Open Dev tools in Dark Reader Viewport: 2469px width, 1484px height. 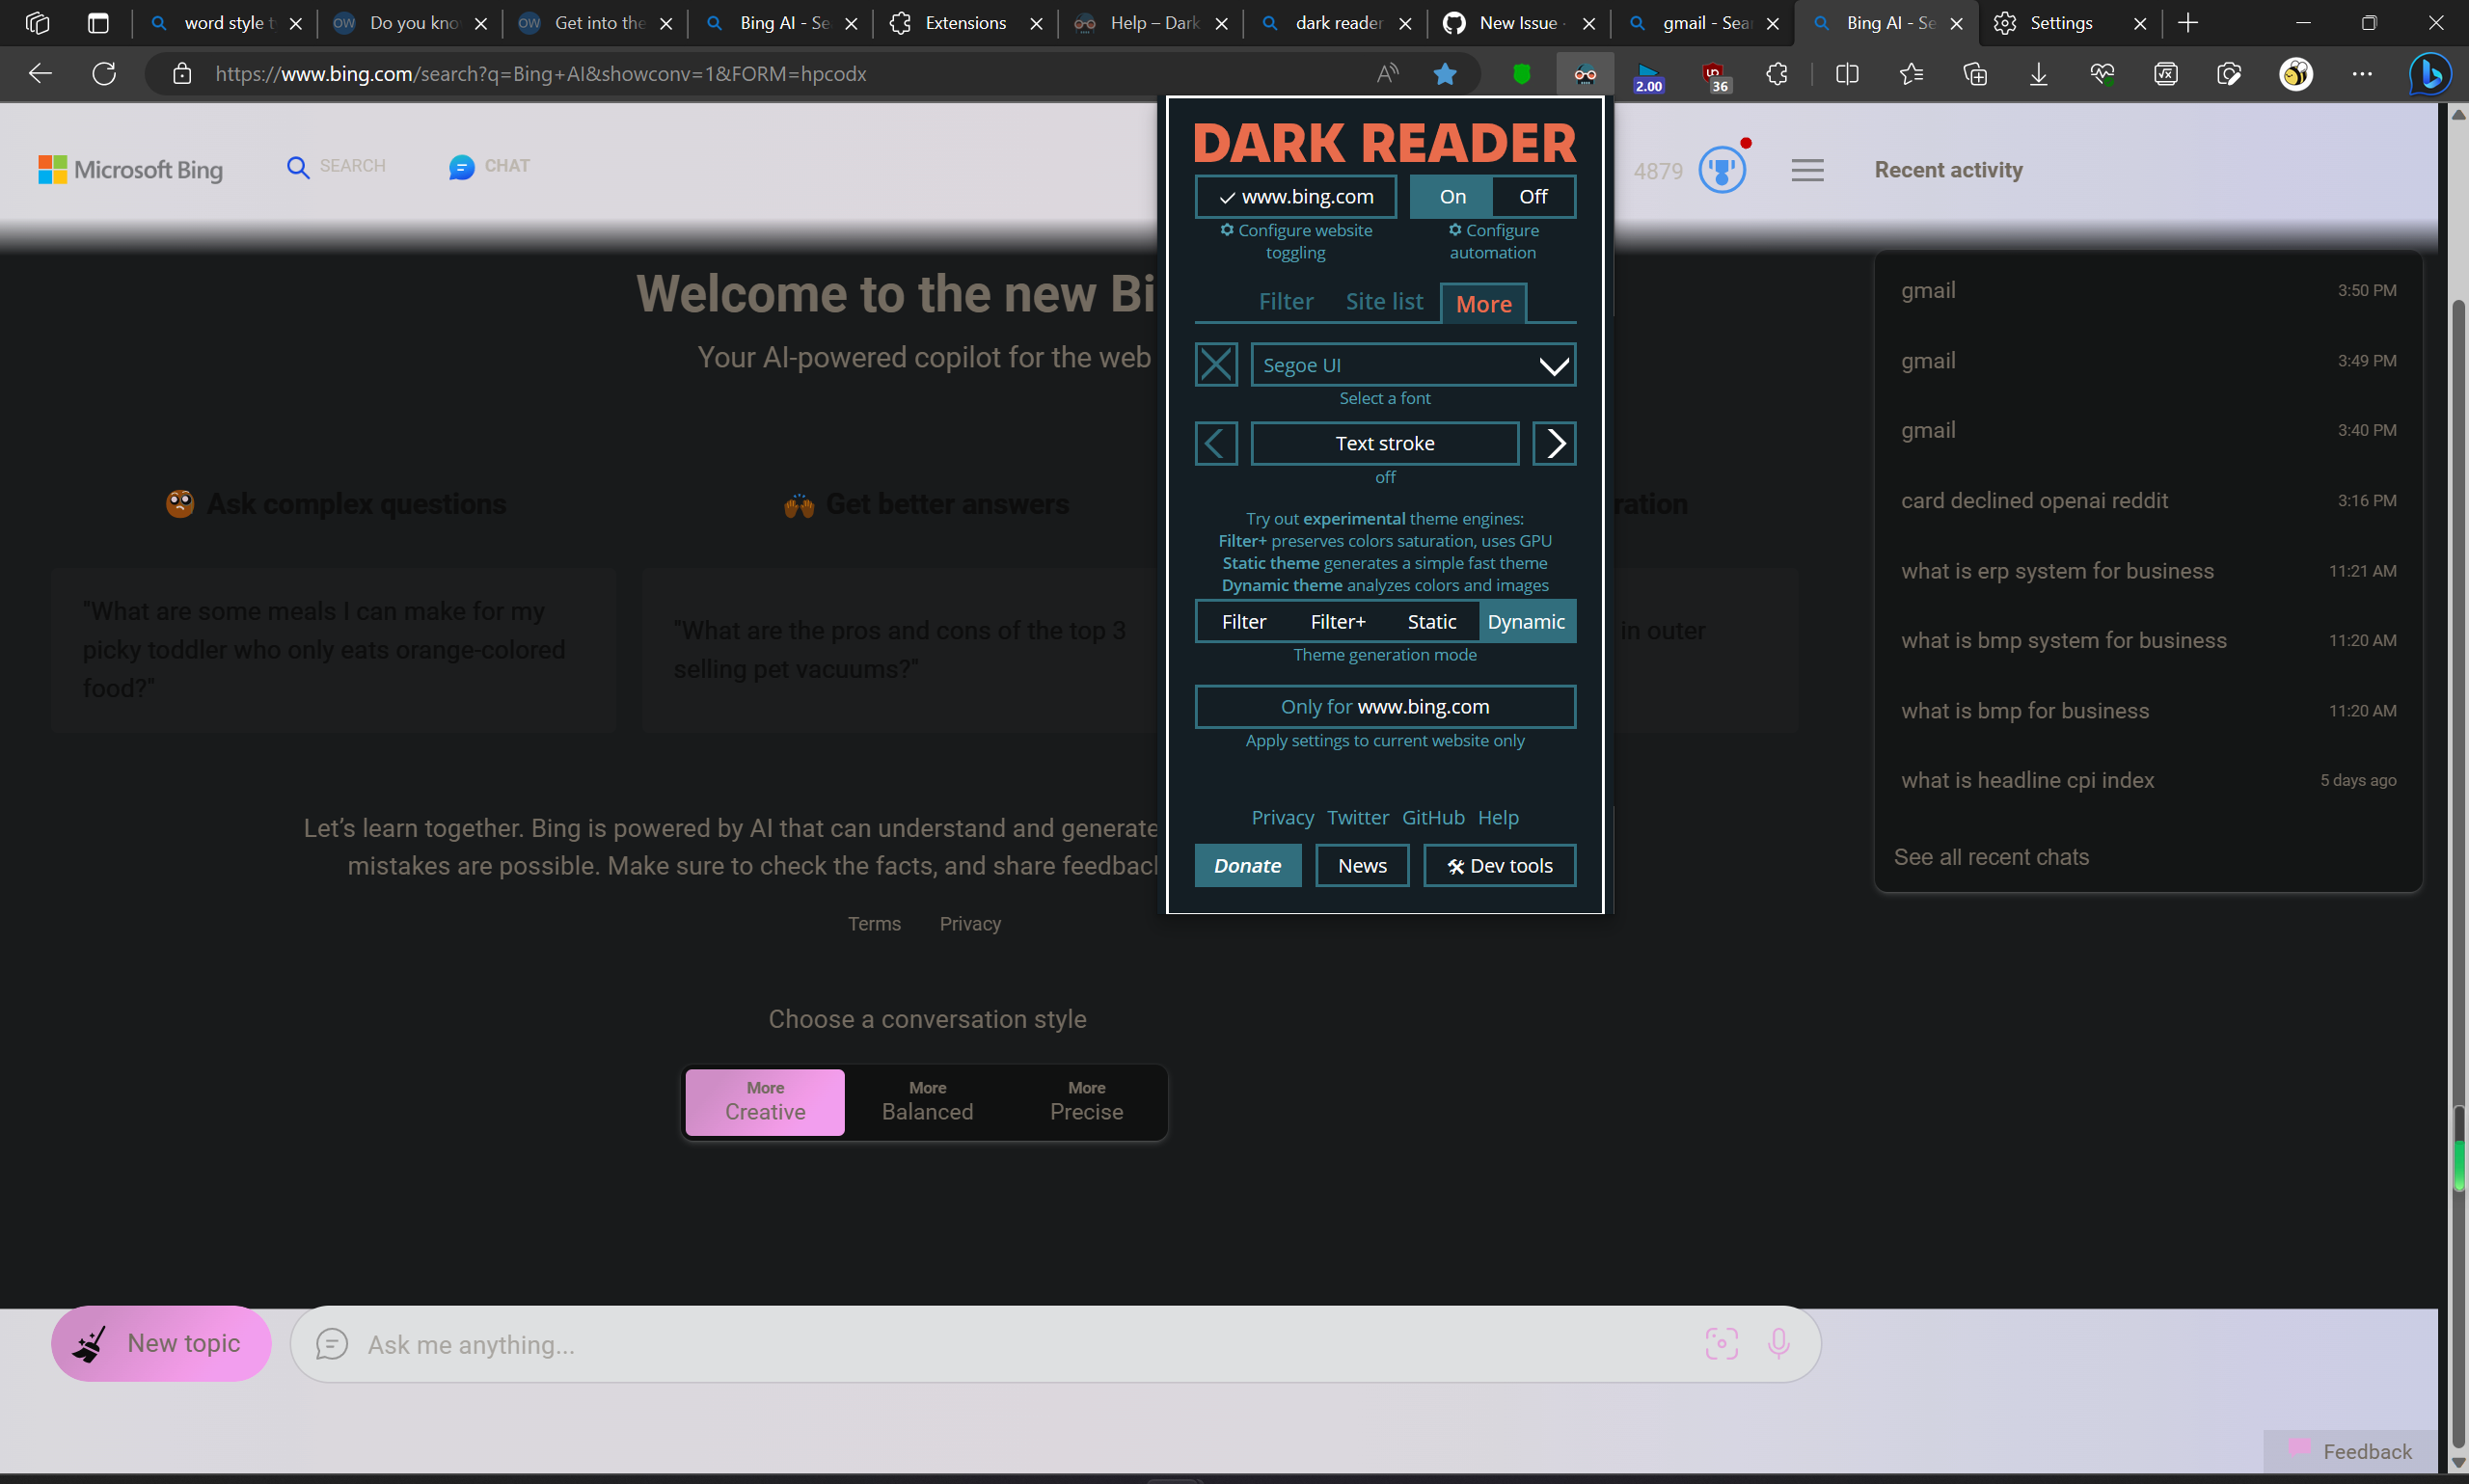[1498, 865]
